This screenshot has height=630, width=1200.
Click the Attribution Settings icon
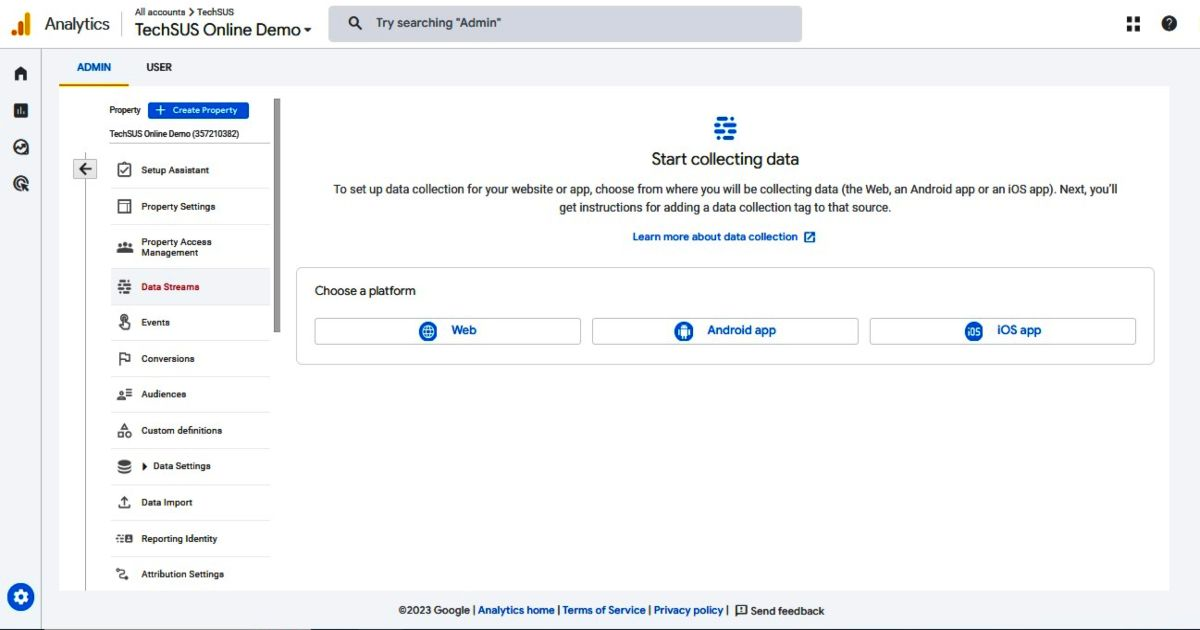coord(124,574)
